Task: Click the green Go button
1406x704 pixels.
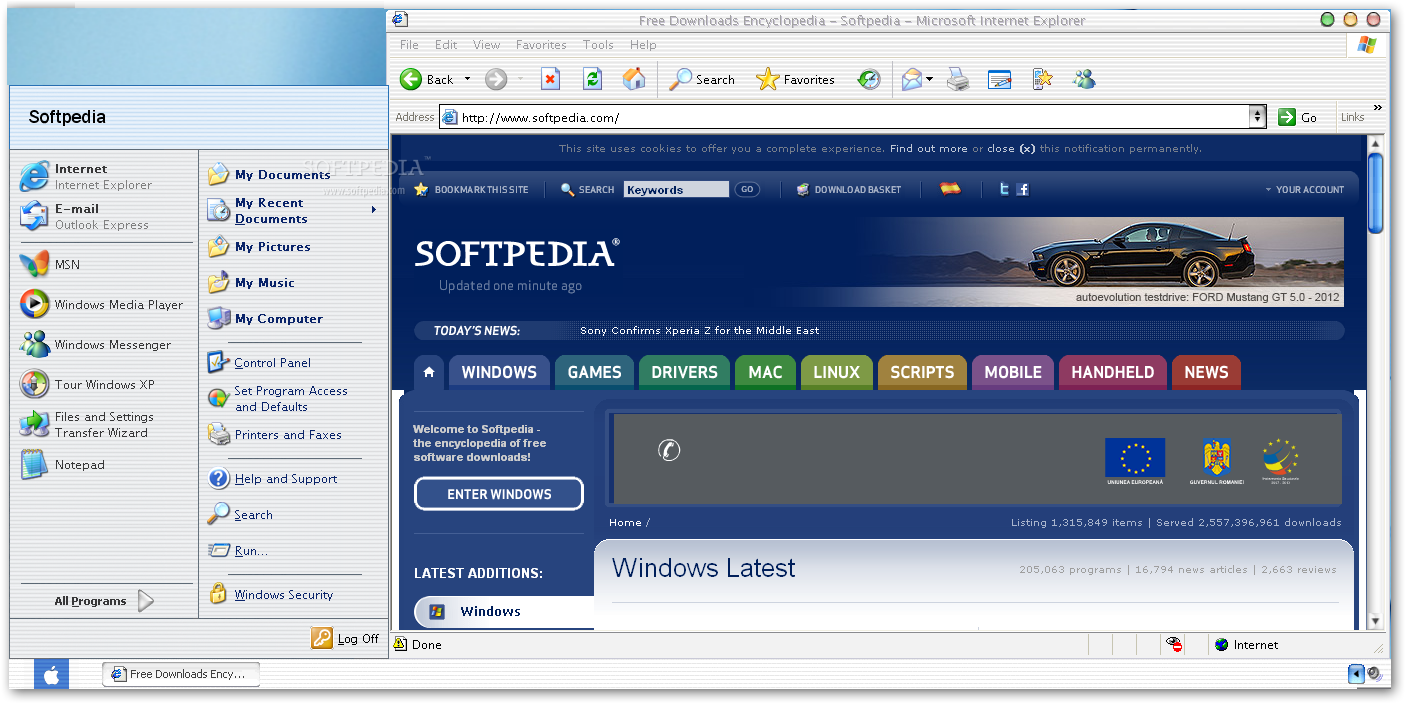Action: pos(1297,117)
